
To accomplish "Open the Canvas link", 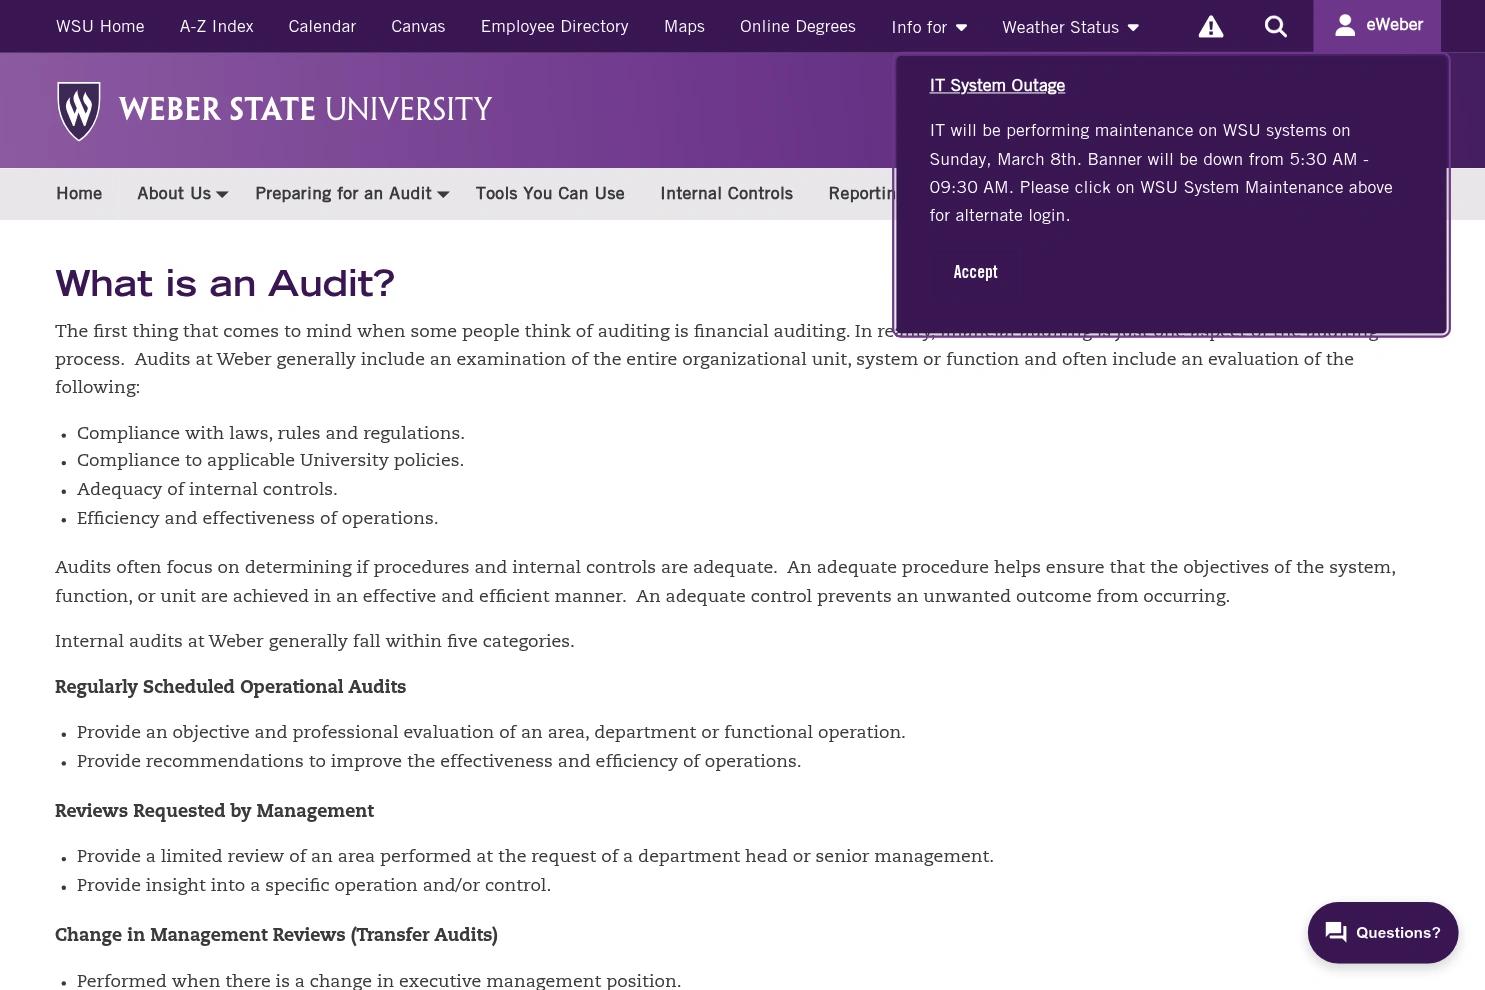I will click(x=418, y=27).
